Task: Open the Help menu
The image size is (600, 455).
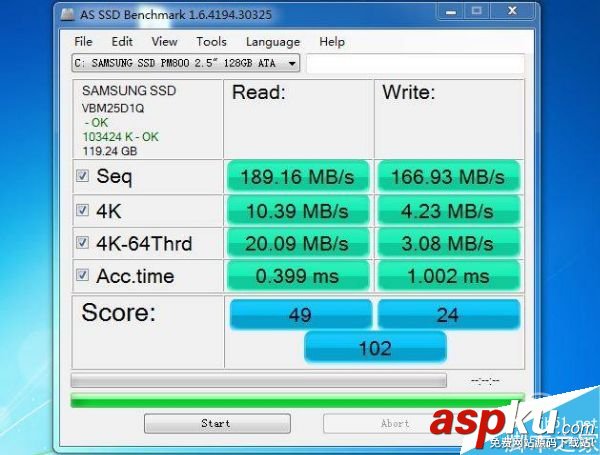Action: click(x=332, y=41)
